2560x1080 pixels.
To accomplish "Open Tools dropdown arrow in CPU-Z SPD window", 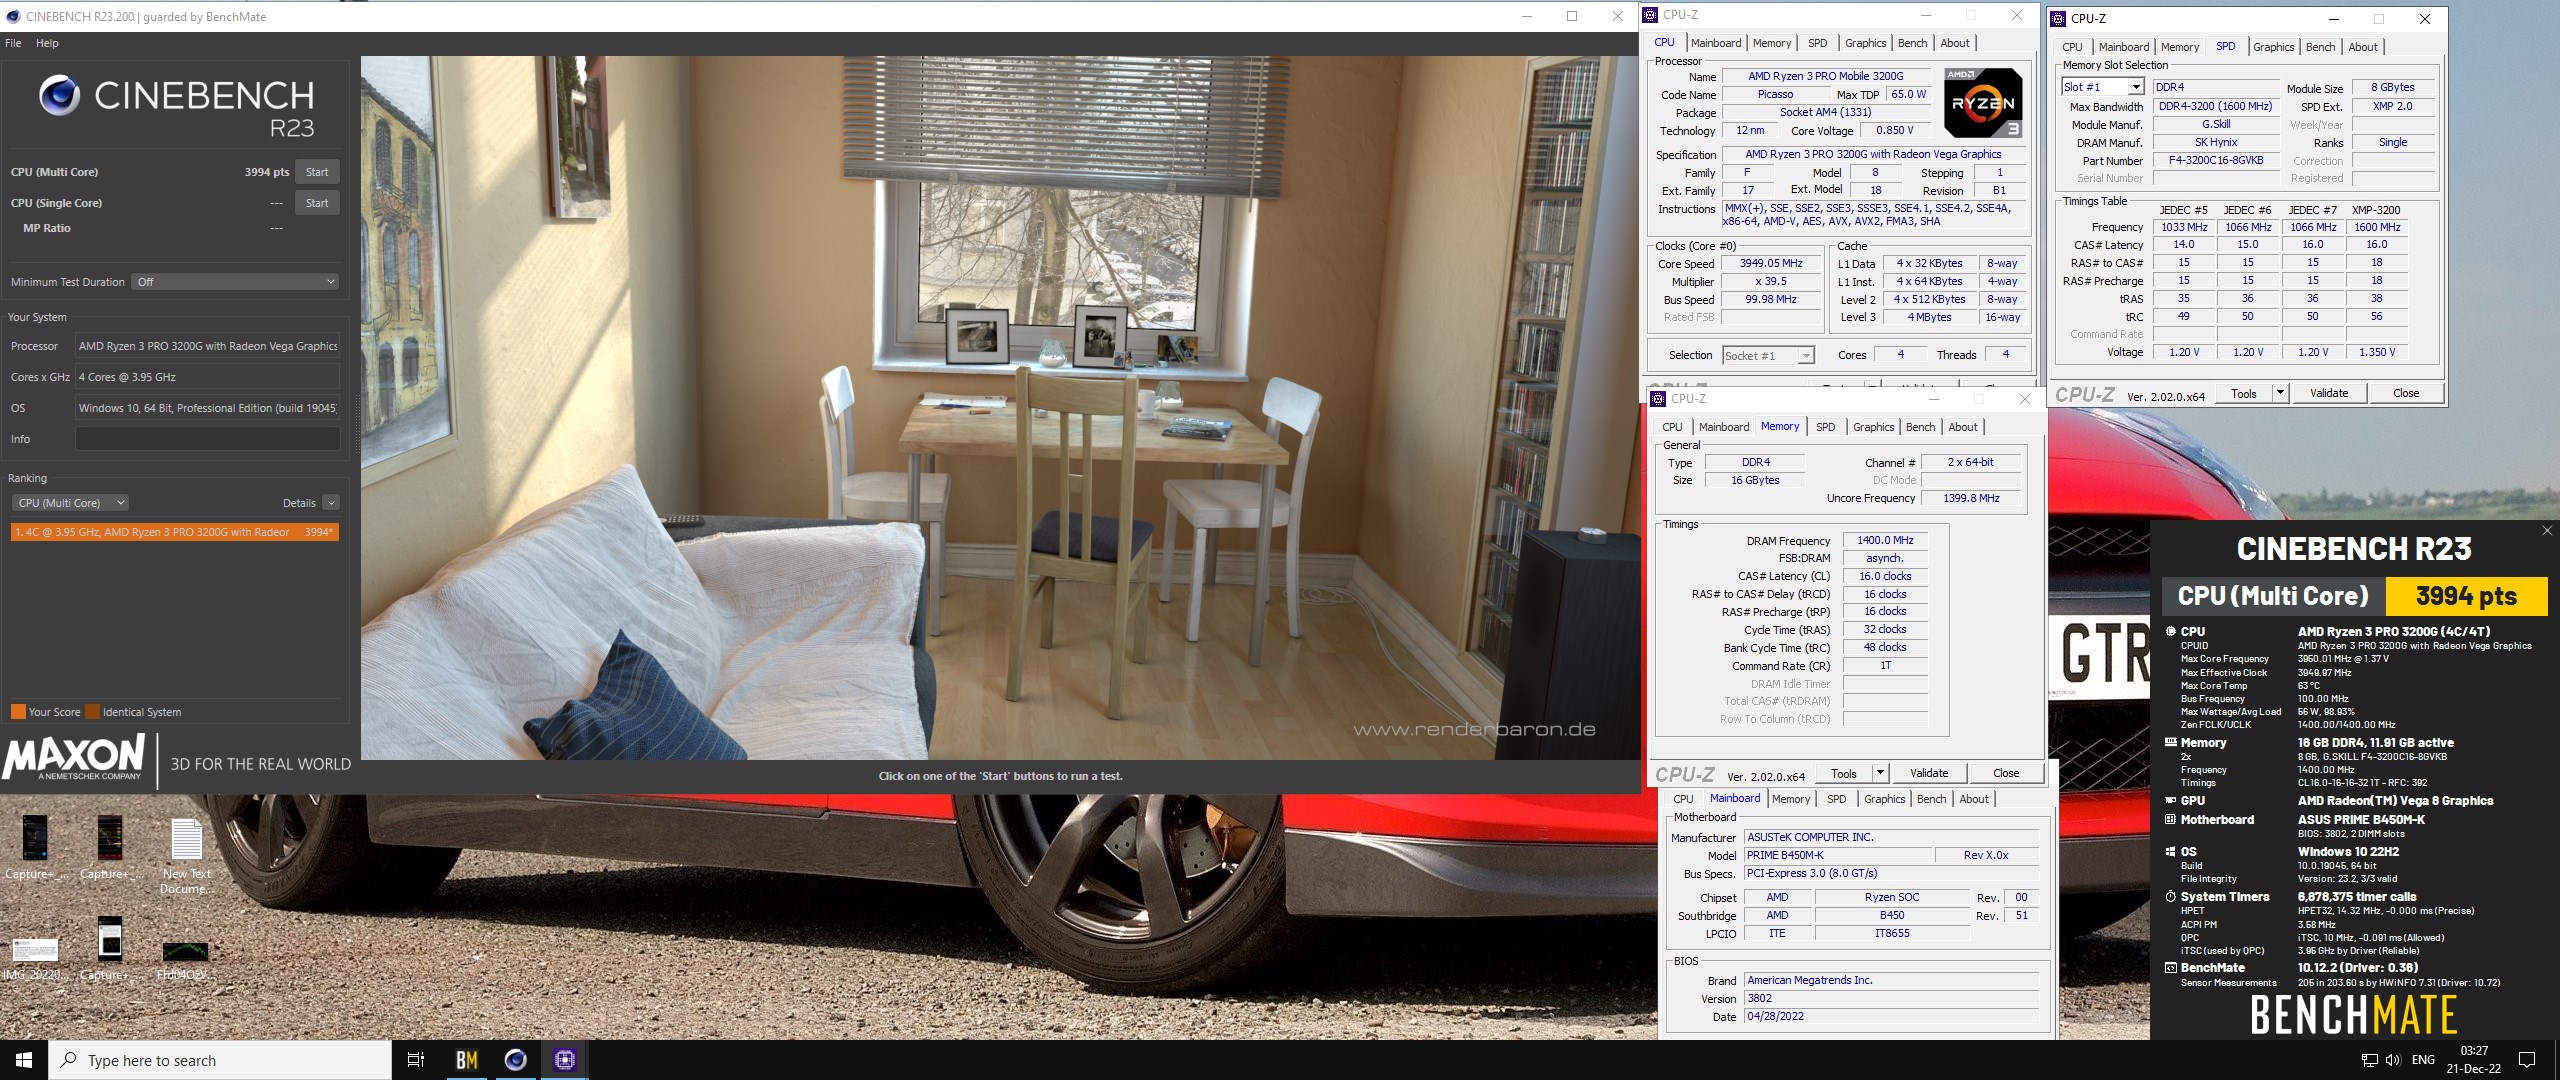I will point(2280,393).
